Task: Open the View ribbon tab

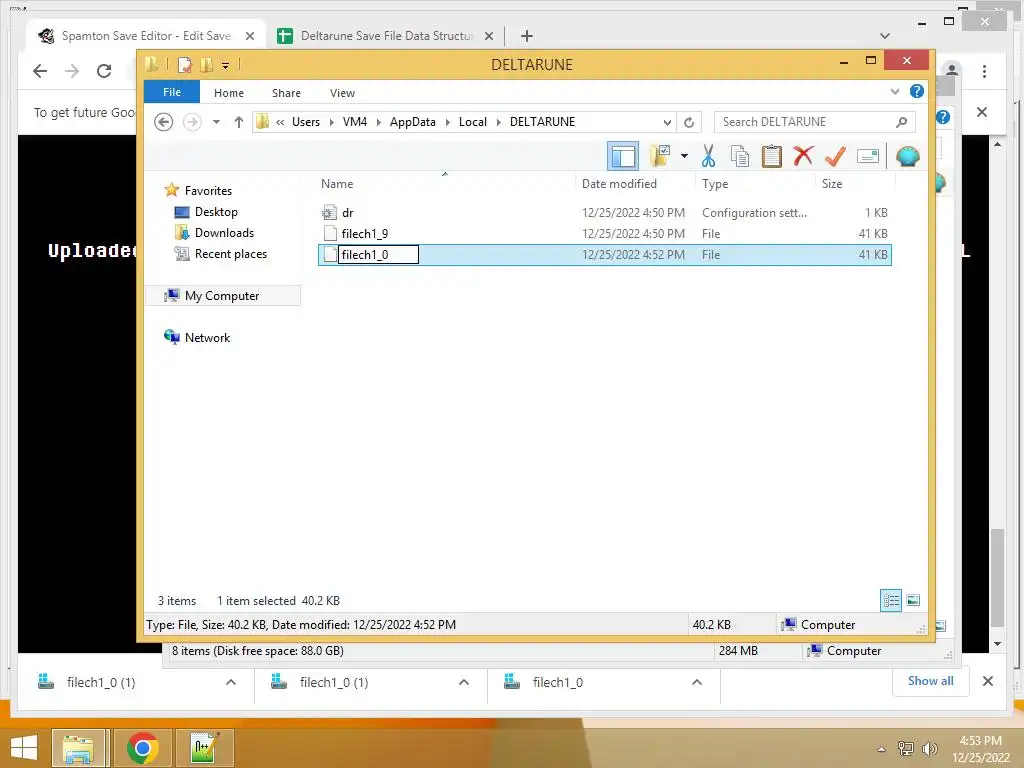Action: pos(342,93)
